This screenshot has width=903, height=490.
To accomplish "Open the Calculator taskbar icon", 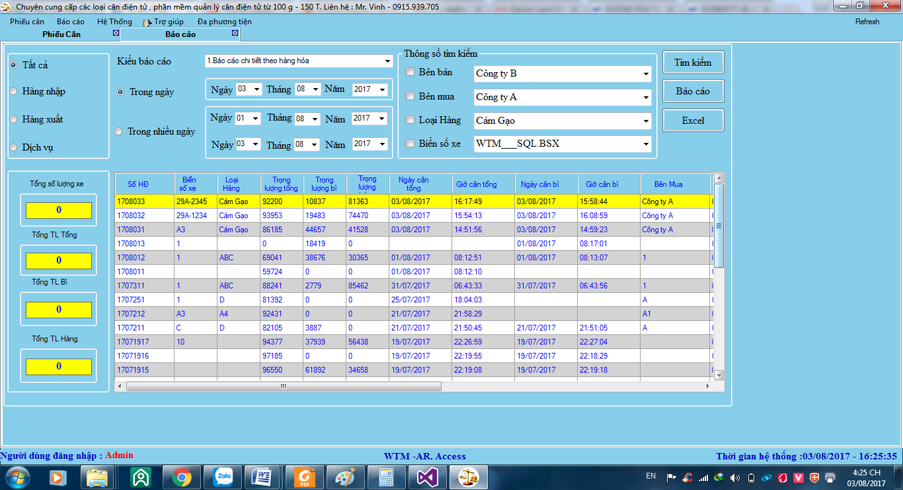I will [x=385, y=477].
